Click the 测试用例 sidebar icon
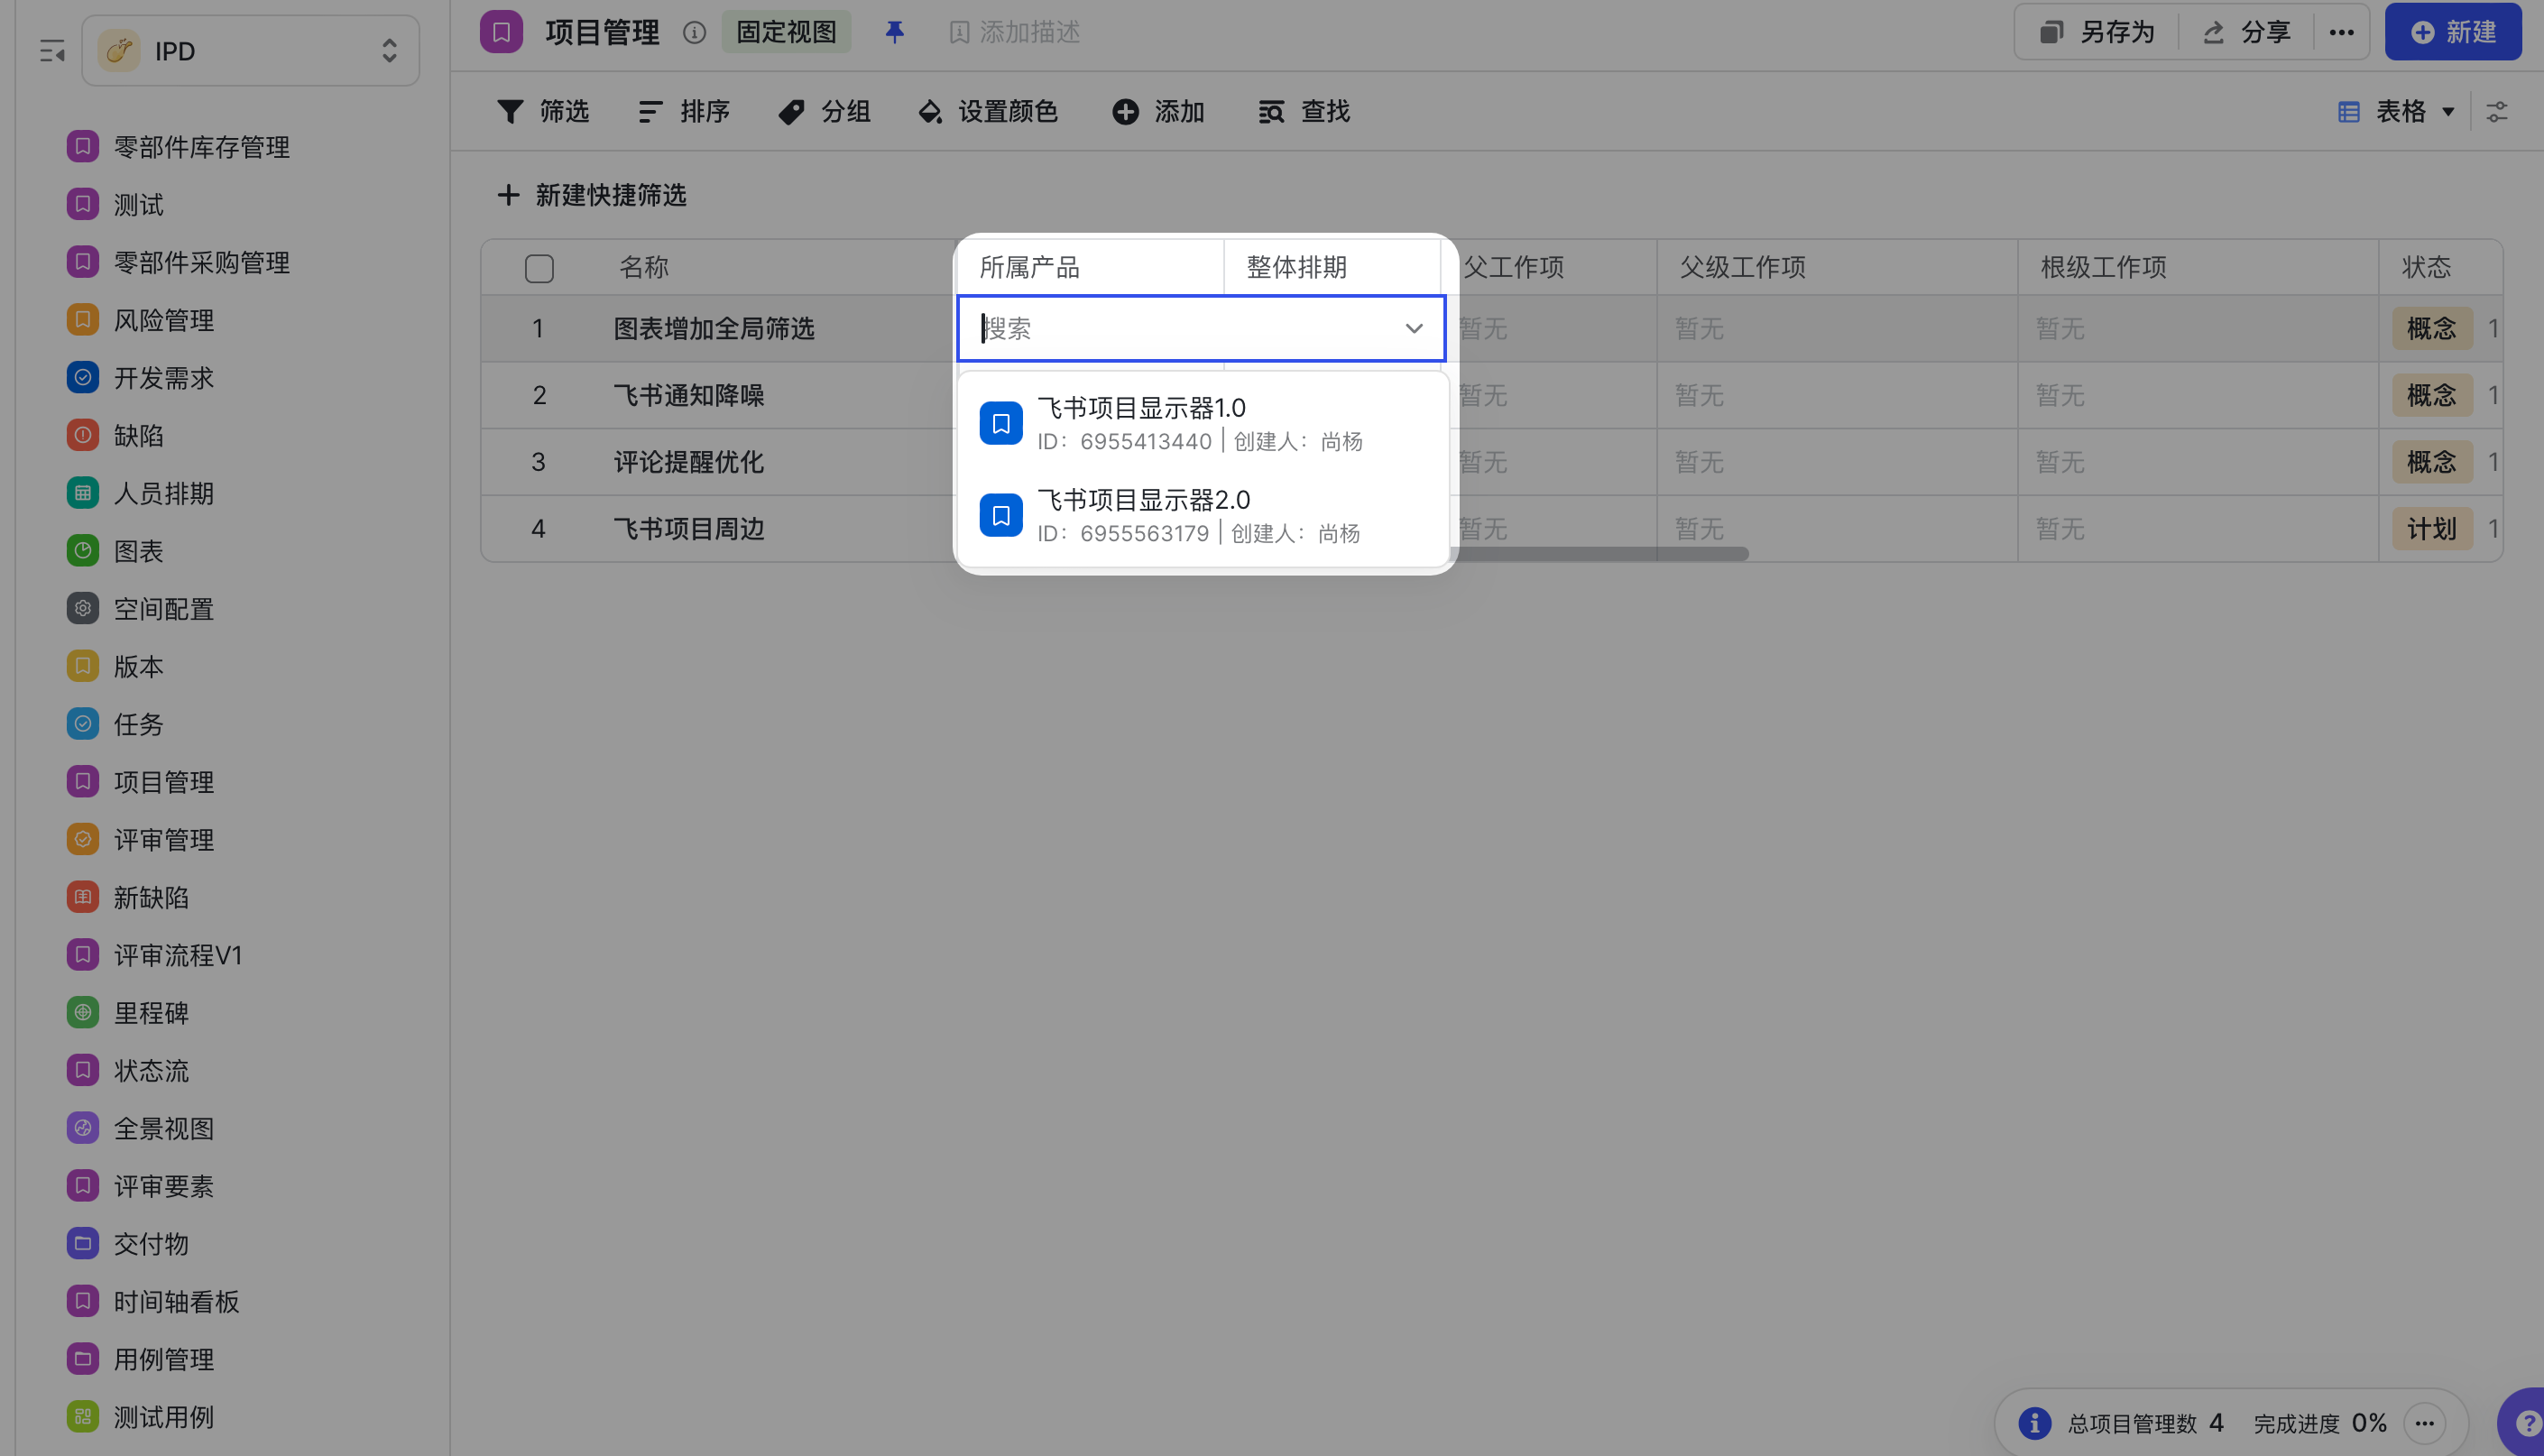Screen dimensions: 2544x1456 point(83,1417)
